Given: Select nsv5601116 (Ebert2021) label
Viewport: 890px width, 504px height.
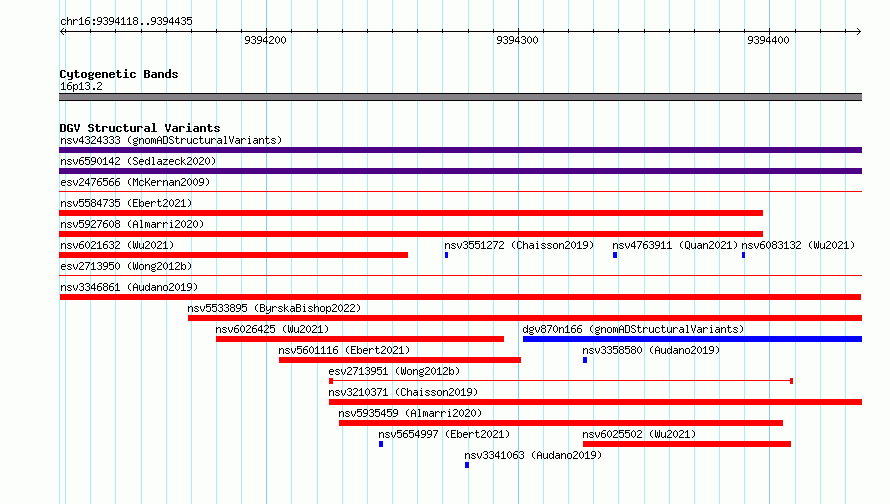Looking at the screenshot, I should (x=344, y=350).
